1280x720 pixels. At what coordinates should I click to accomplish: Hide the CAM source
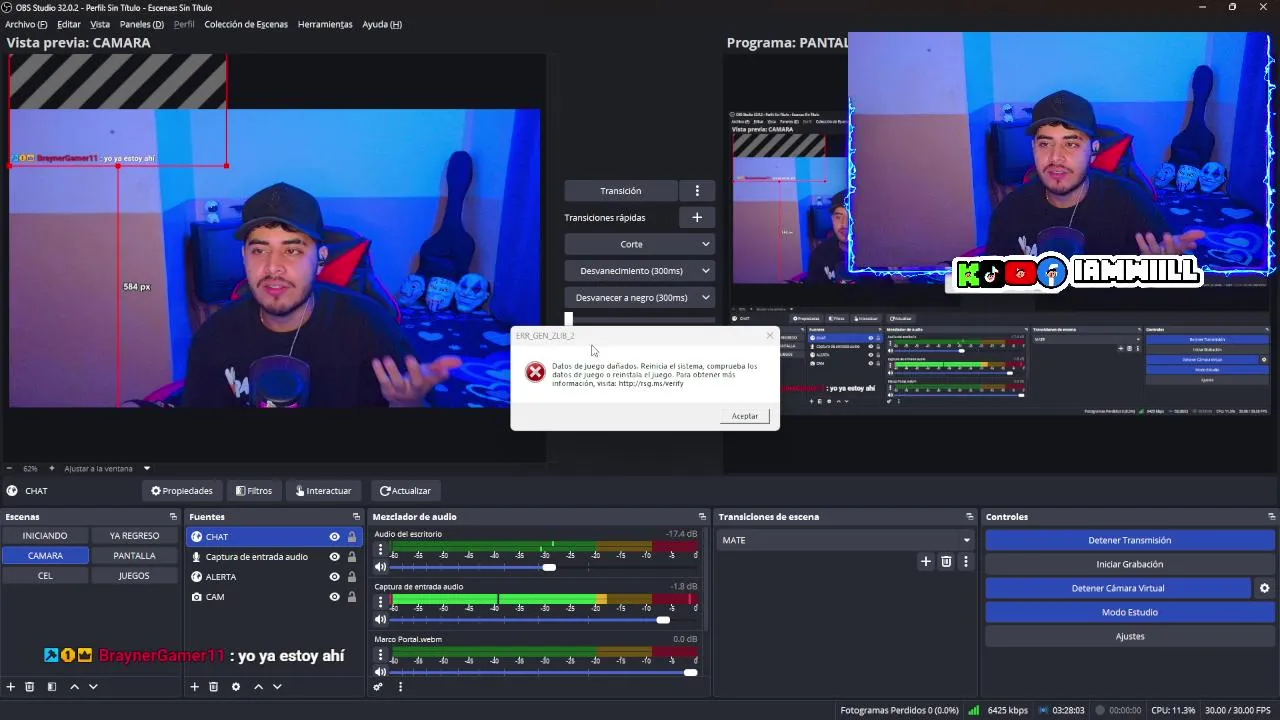[x=334, y=597]
